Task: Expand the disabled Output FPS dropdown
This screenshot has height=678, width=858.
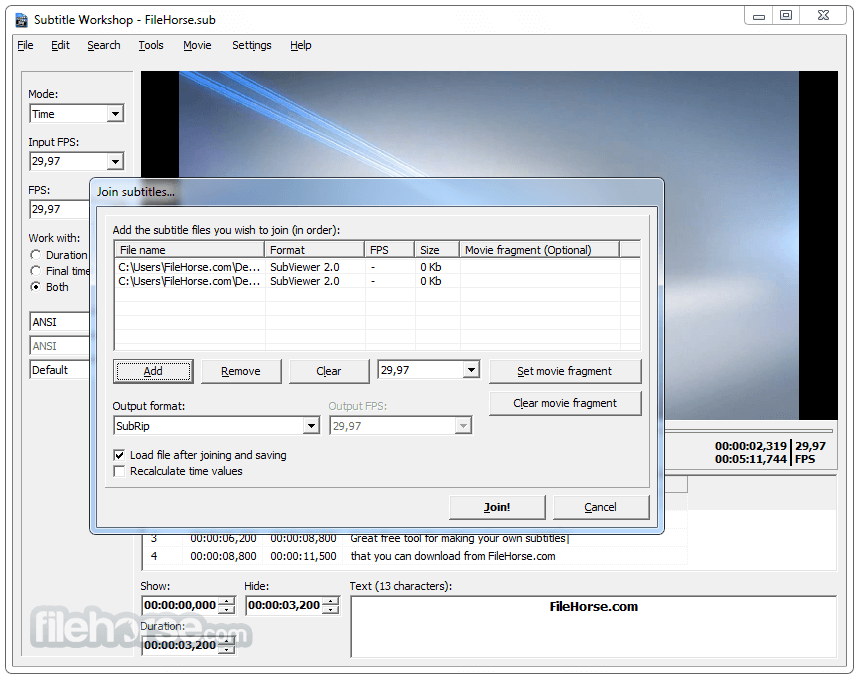Action: [463, 426]
